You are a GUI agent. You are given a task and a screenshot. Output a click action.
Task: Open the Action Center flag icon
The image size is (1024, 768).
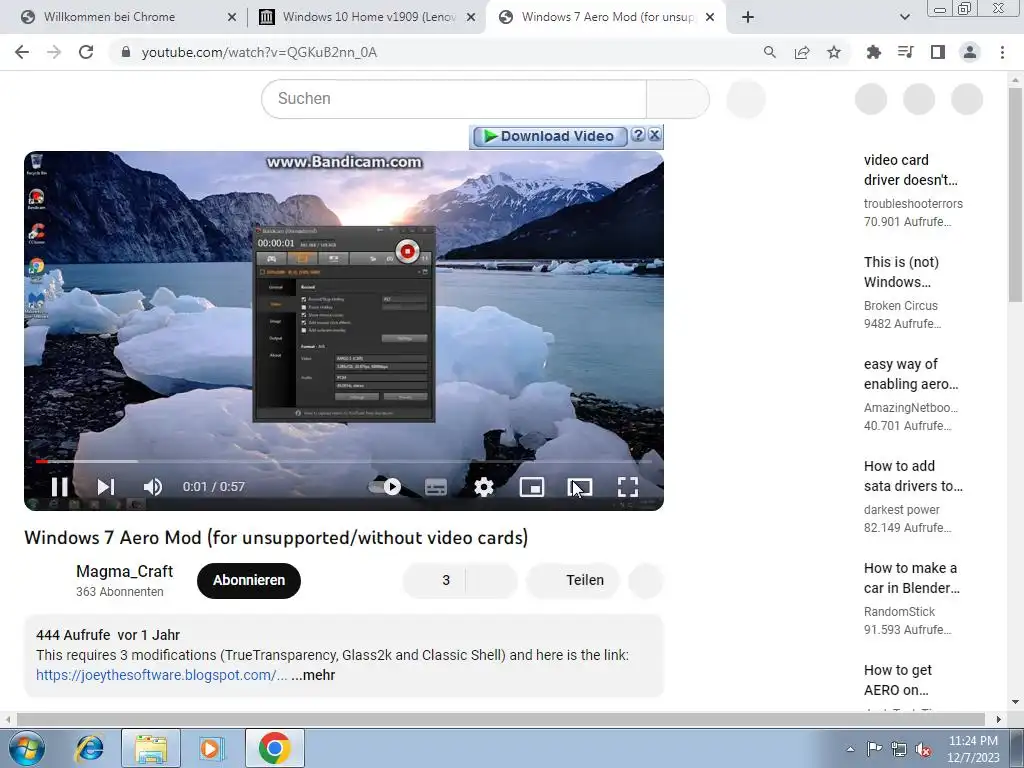(874, 749)
